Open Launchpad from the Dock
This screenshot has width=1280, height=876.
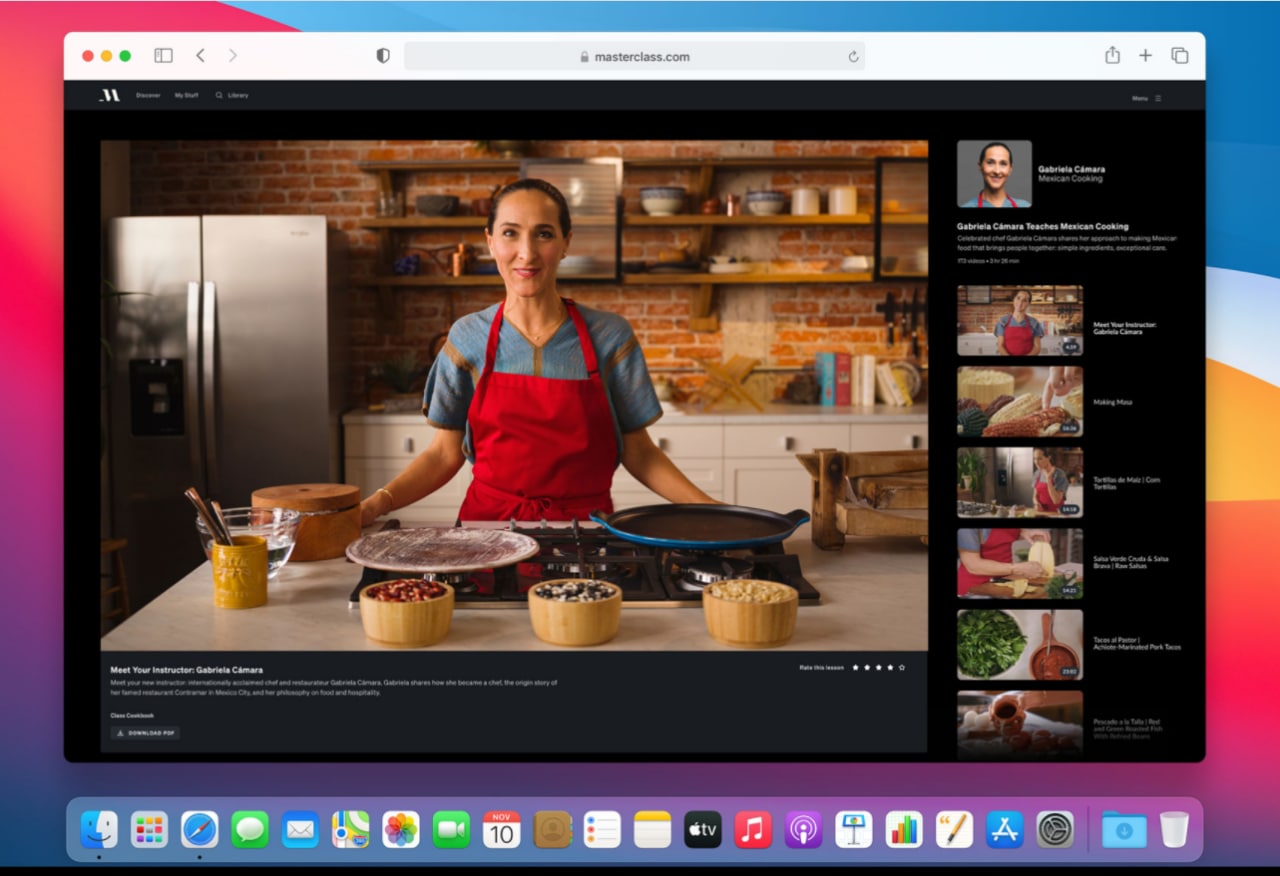pos(149,829)
